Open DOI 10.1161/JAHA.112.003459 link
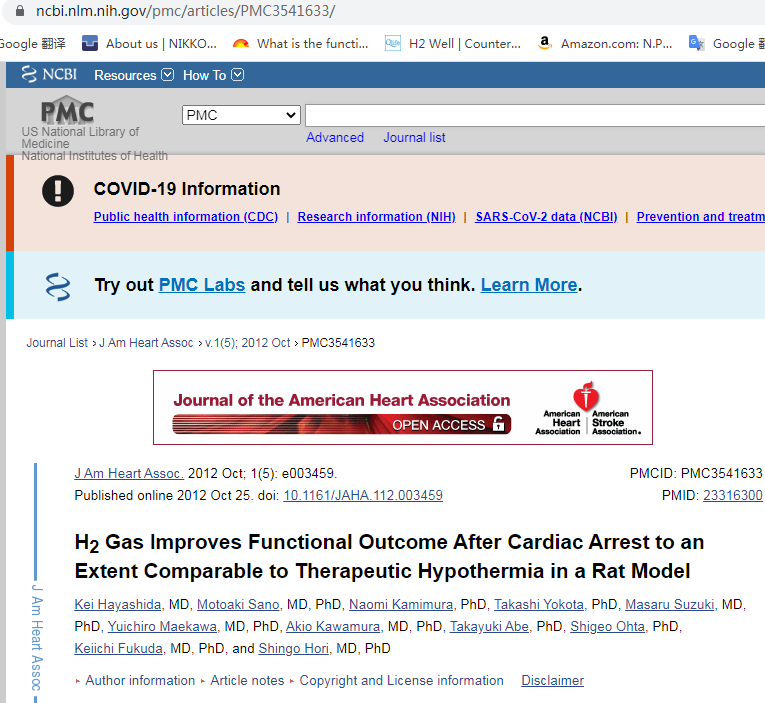 point(363,495)
